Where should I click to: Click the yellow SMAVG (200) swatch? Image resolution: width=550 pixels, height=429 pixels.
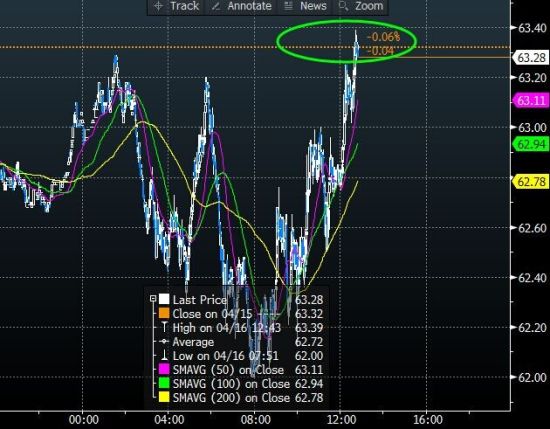[x=164, y=397]
